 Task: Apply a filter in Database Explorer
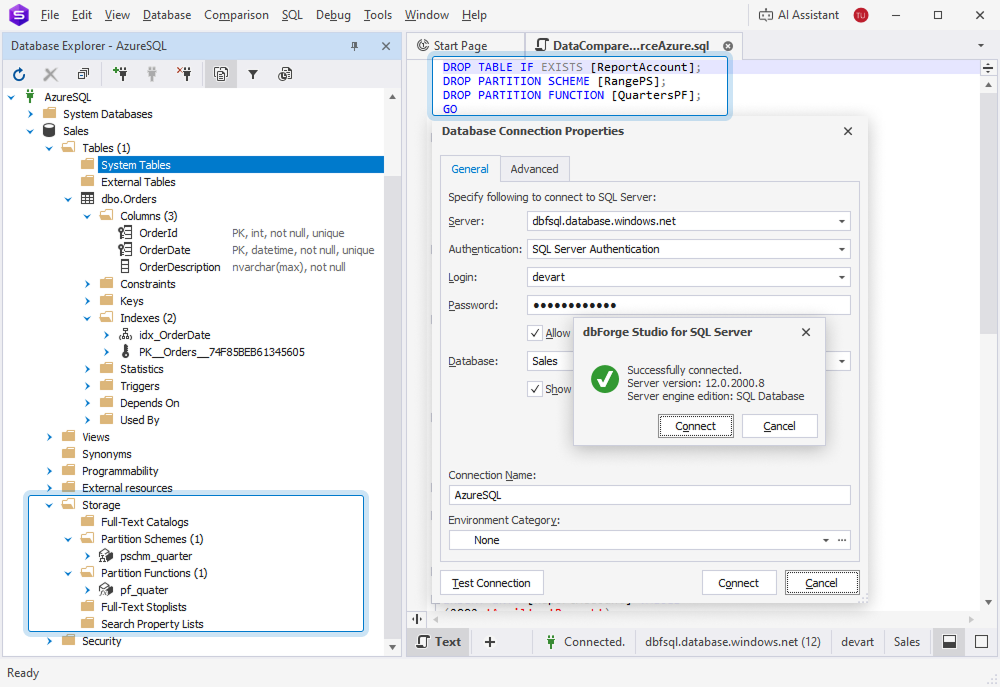coord(253,73)
